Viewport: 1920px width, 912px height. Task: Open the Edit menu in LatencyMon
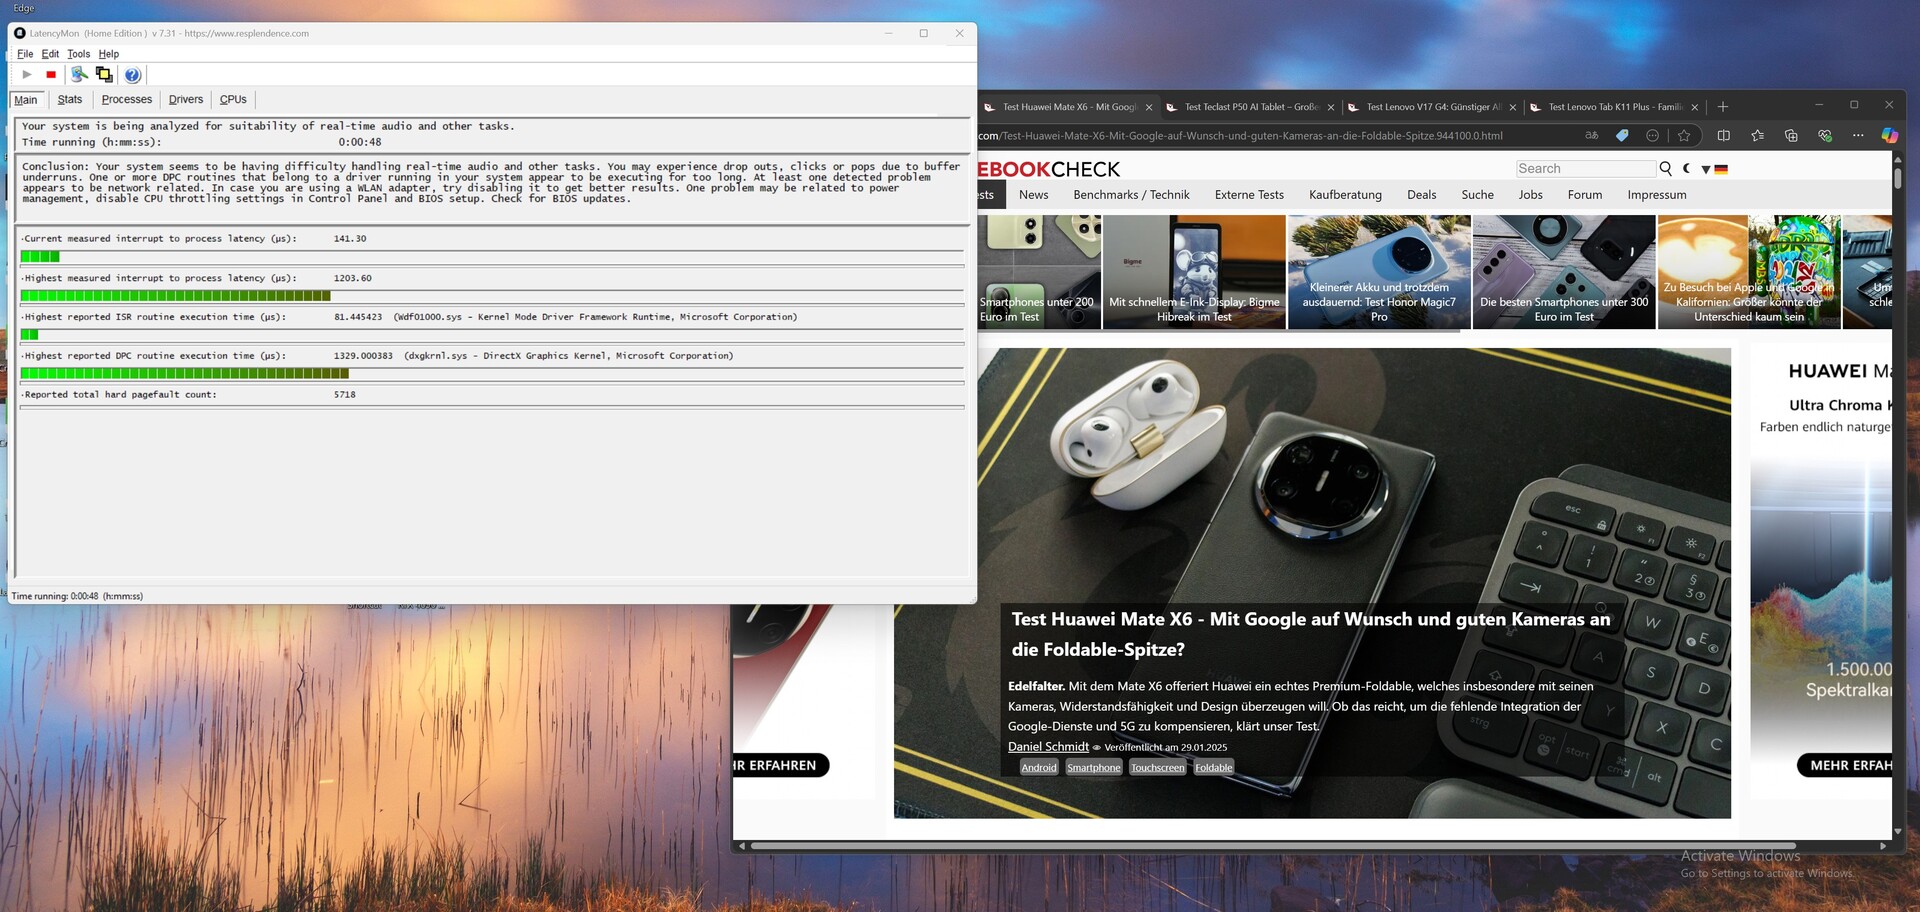[50, 54]
